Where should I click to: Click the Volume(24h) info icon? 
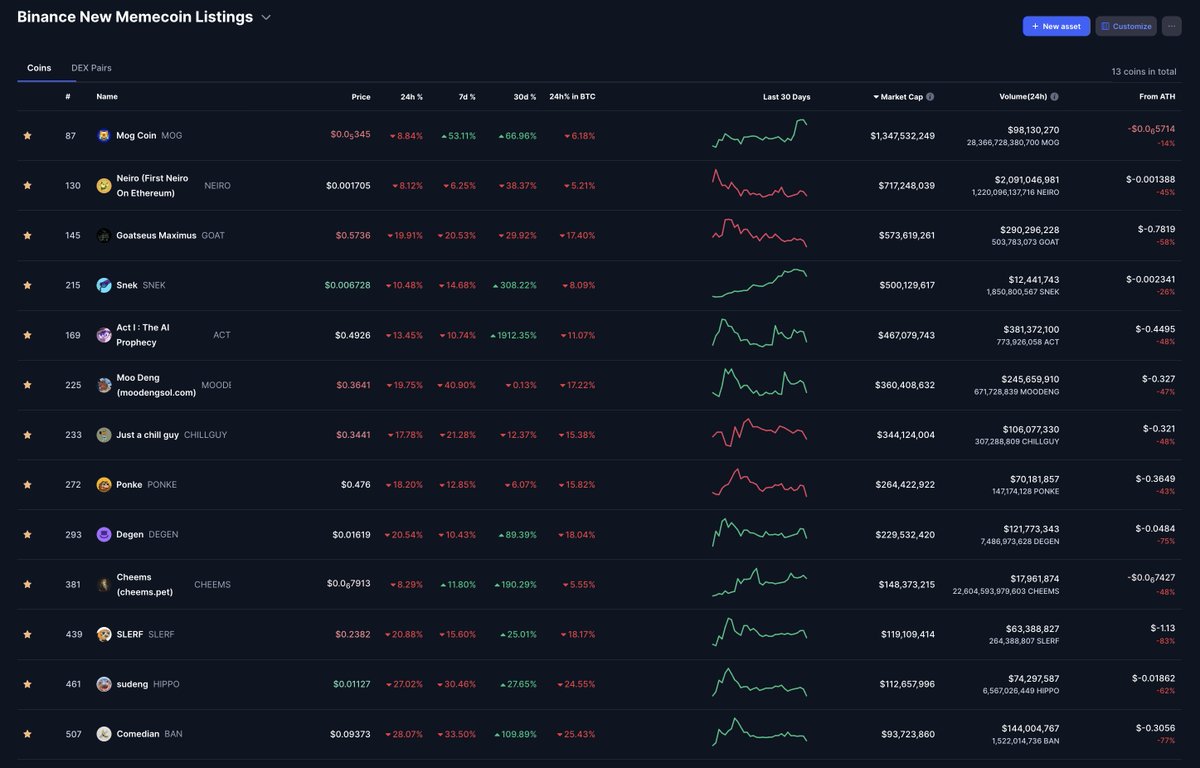point(1054,97)
